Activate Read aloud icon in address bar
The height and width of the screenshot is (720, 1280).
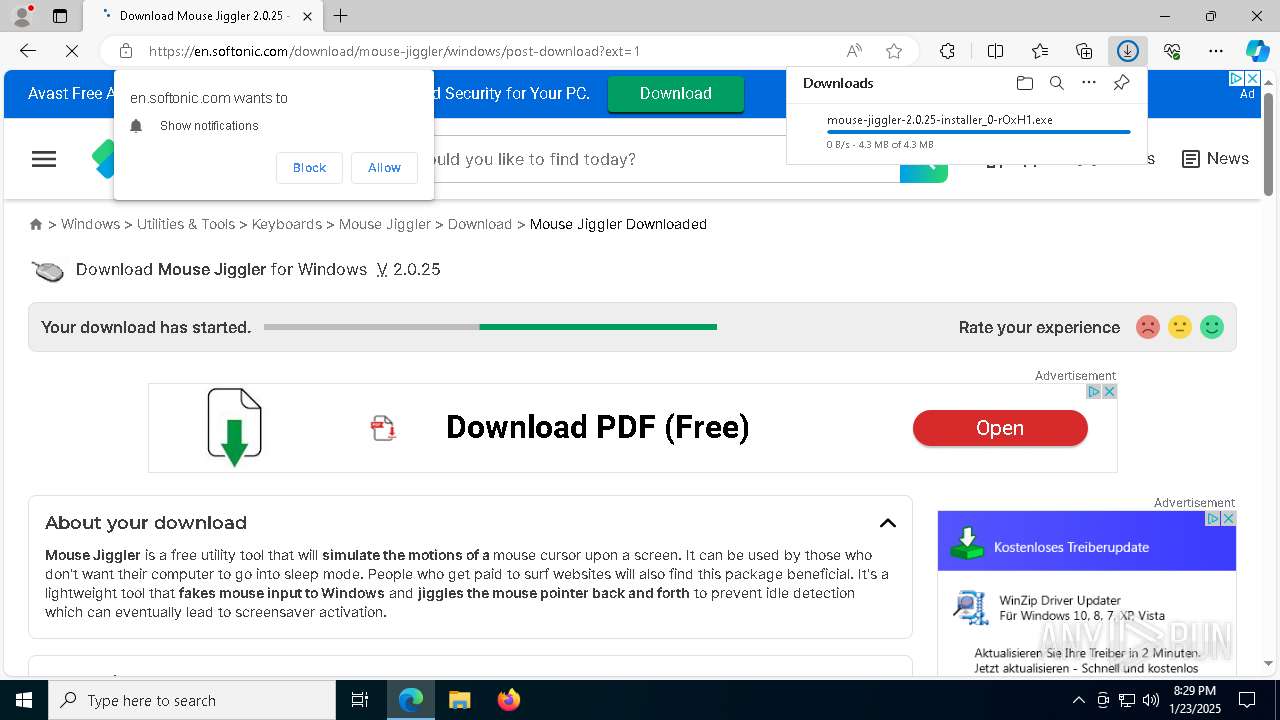[x=854, y=51]
